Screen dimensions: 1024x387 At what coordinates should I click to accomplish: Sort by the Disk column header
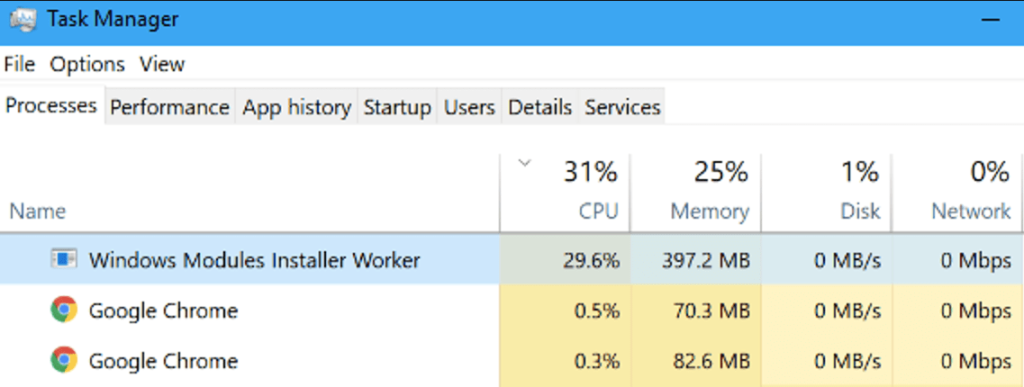pyautogui.click(x=827, y=193)
